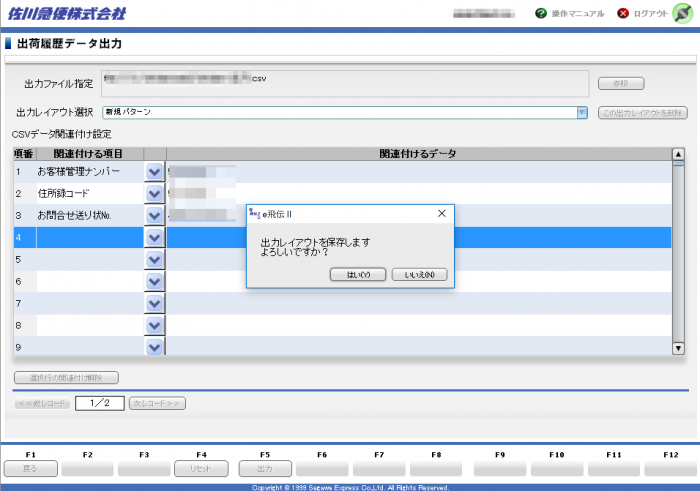
Task: Click the <<前レコード button
Action: click(42, 404)
